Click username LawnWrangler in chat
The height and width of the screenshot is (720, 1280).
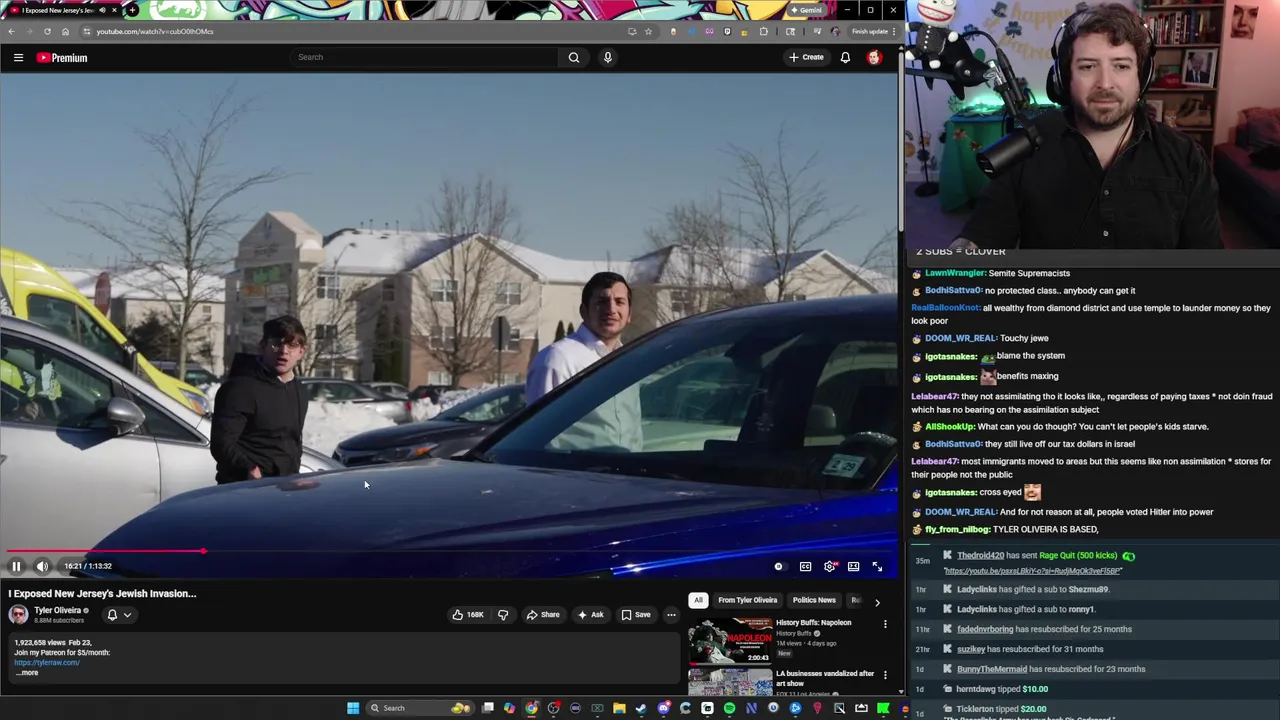pyautogui.click(x=955, y=273)
